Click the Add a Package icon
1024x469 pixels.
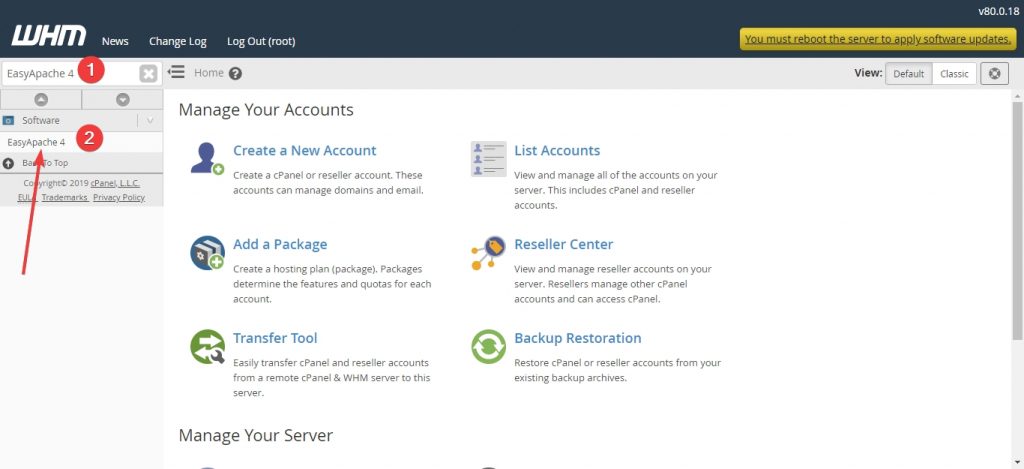pyautogui.click(x=207, y=253)
